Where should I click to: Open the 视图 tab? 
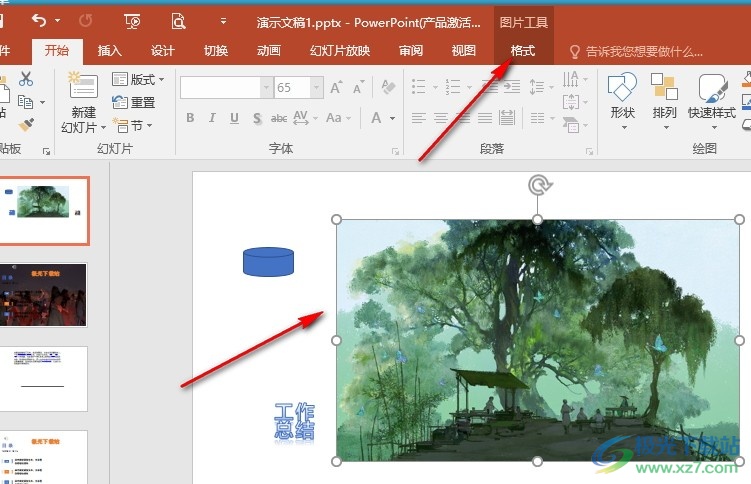(x=464, y=51)
